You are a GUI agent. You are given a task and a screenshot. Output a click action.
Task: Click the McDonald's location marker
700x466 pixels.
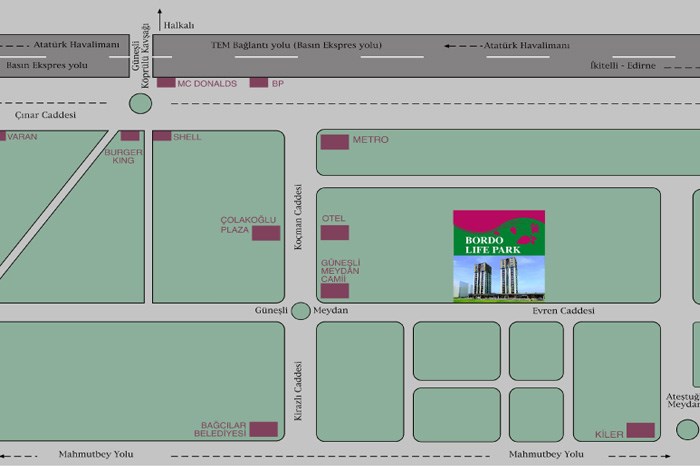[166, 83]
